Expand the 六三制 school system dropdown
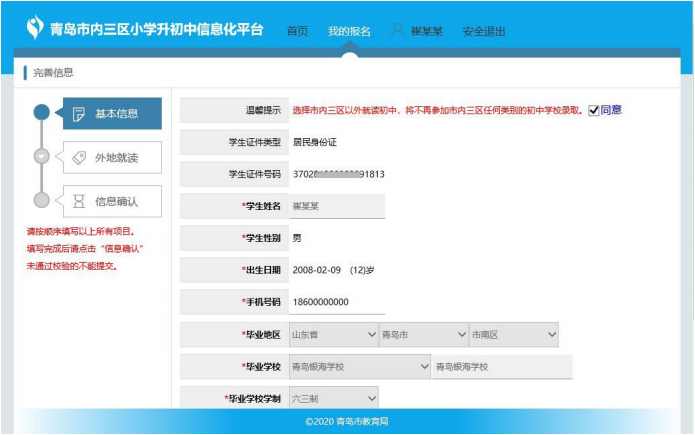Screen dimensions: 695x435 coord(333,398)
